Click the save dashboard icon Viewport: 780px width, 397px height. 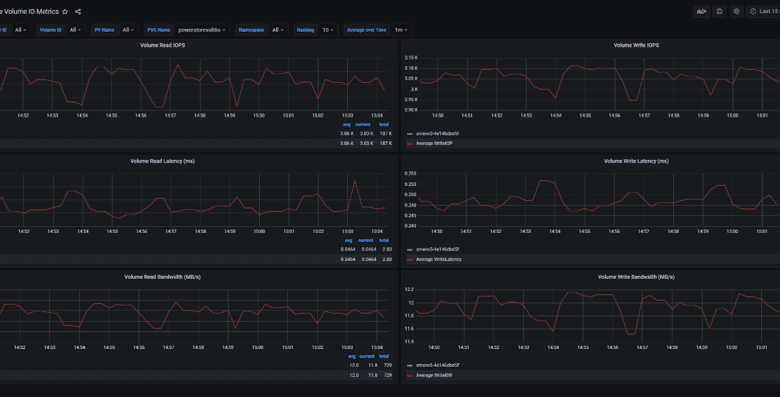tap(719, 11)
